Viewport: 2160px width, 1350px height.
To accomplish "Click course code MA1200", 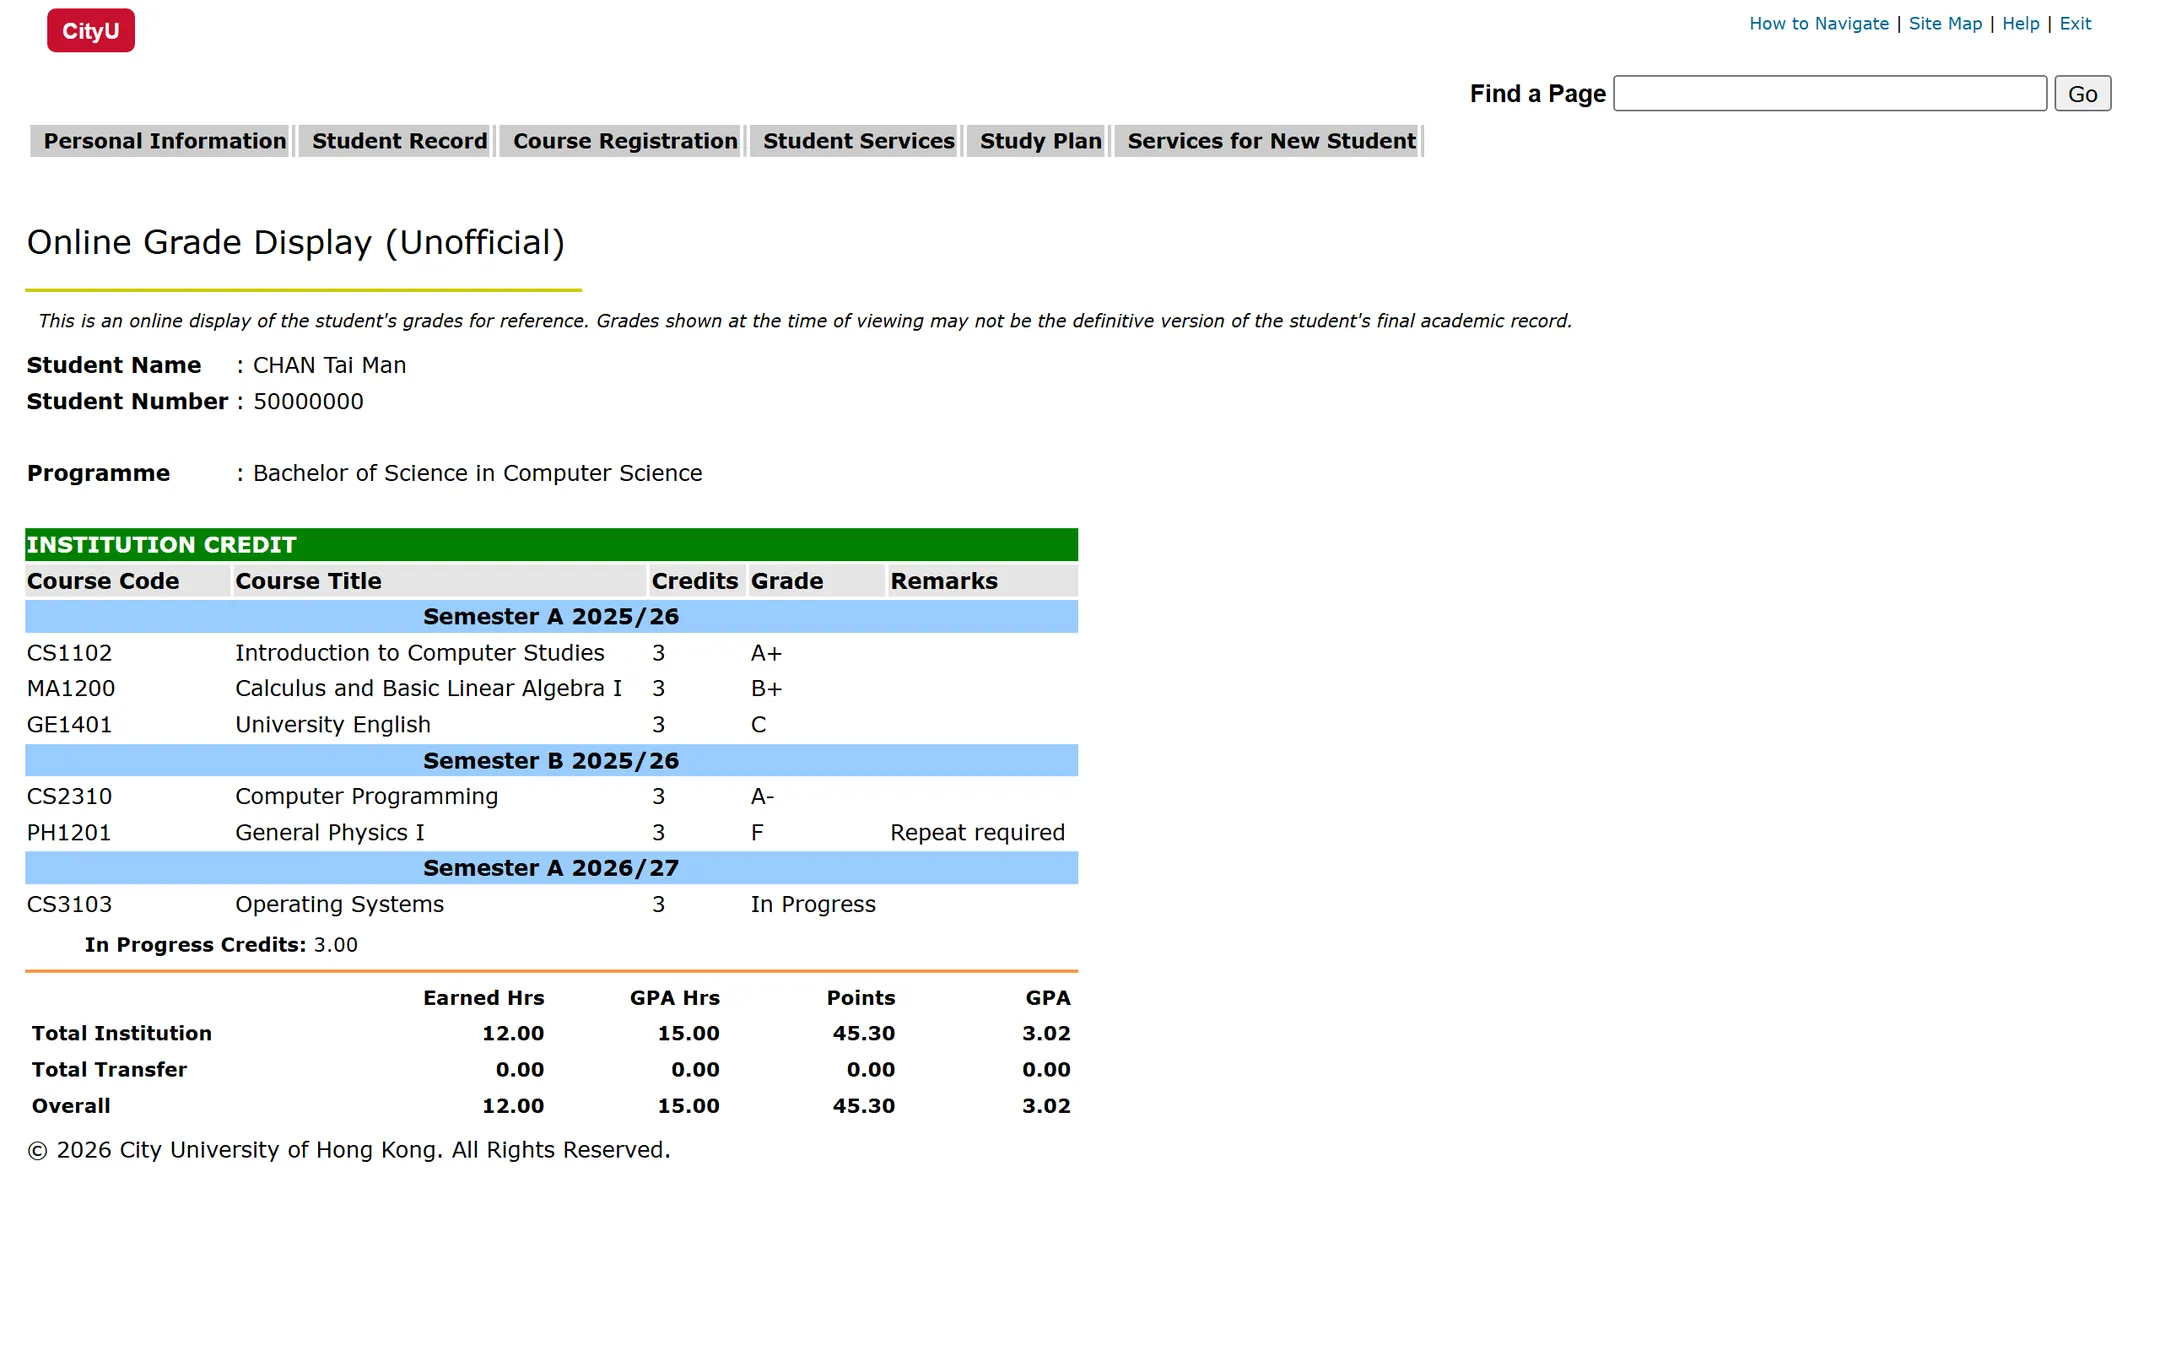I will tap(71, 689).
